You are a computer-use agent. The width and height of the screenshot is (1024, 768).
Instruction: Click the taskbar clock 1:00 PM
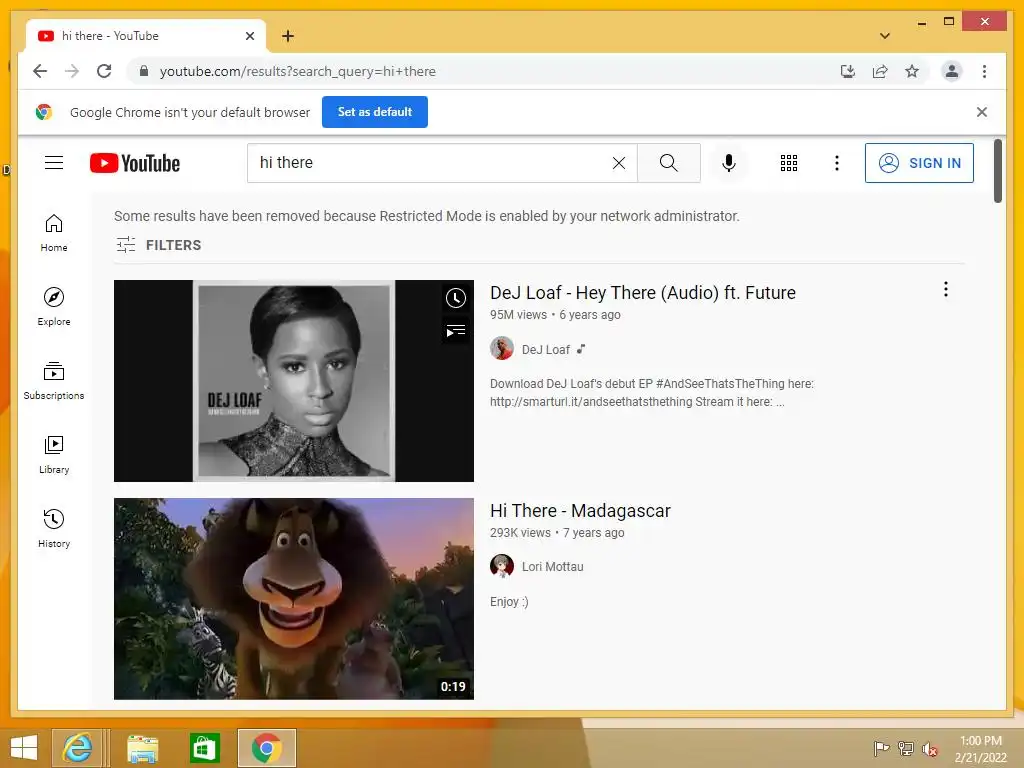(x=981, y=748)
